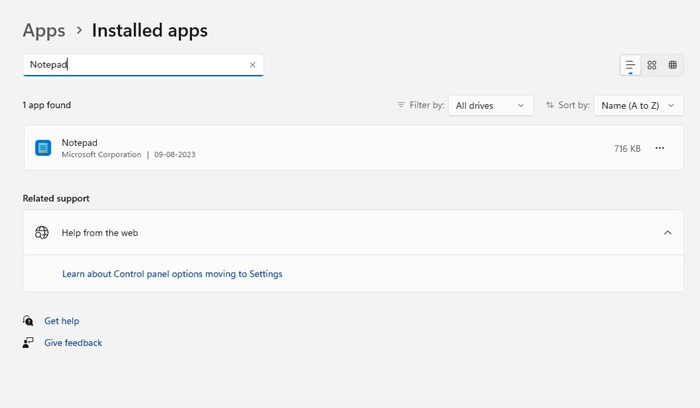700x408 pixels.
Task: Select the Notepad app name in results
Action: pos(80,143)
